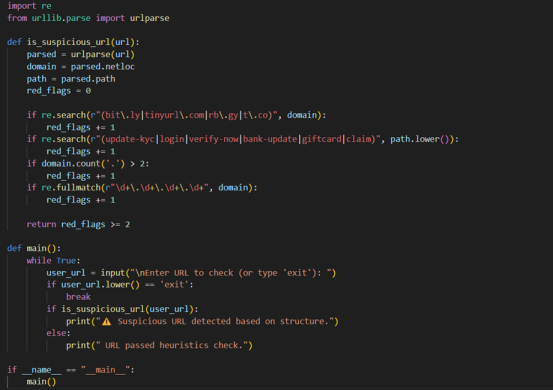The height and width of the screenshot is (390, 553).
Task: Click 't\.co' in the shortener regex
Action: pos(255,115)
